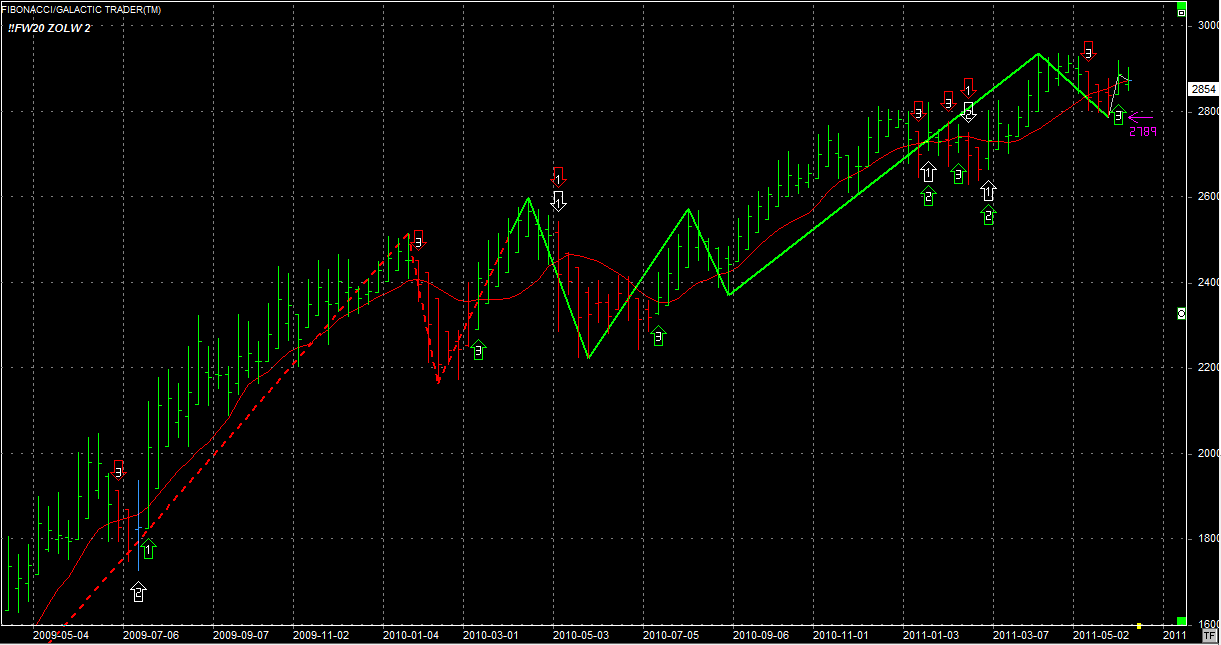The height and width of the screenshot is (645, 1221).
Task: Select the 2854 current price label
Action: (x=1203, y=89)
